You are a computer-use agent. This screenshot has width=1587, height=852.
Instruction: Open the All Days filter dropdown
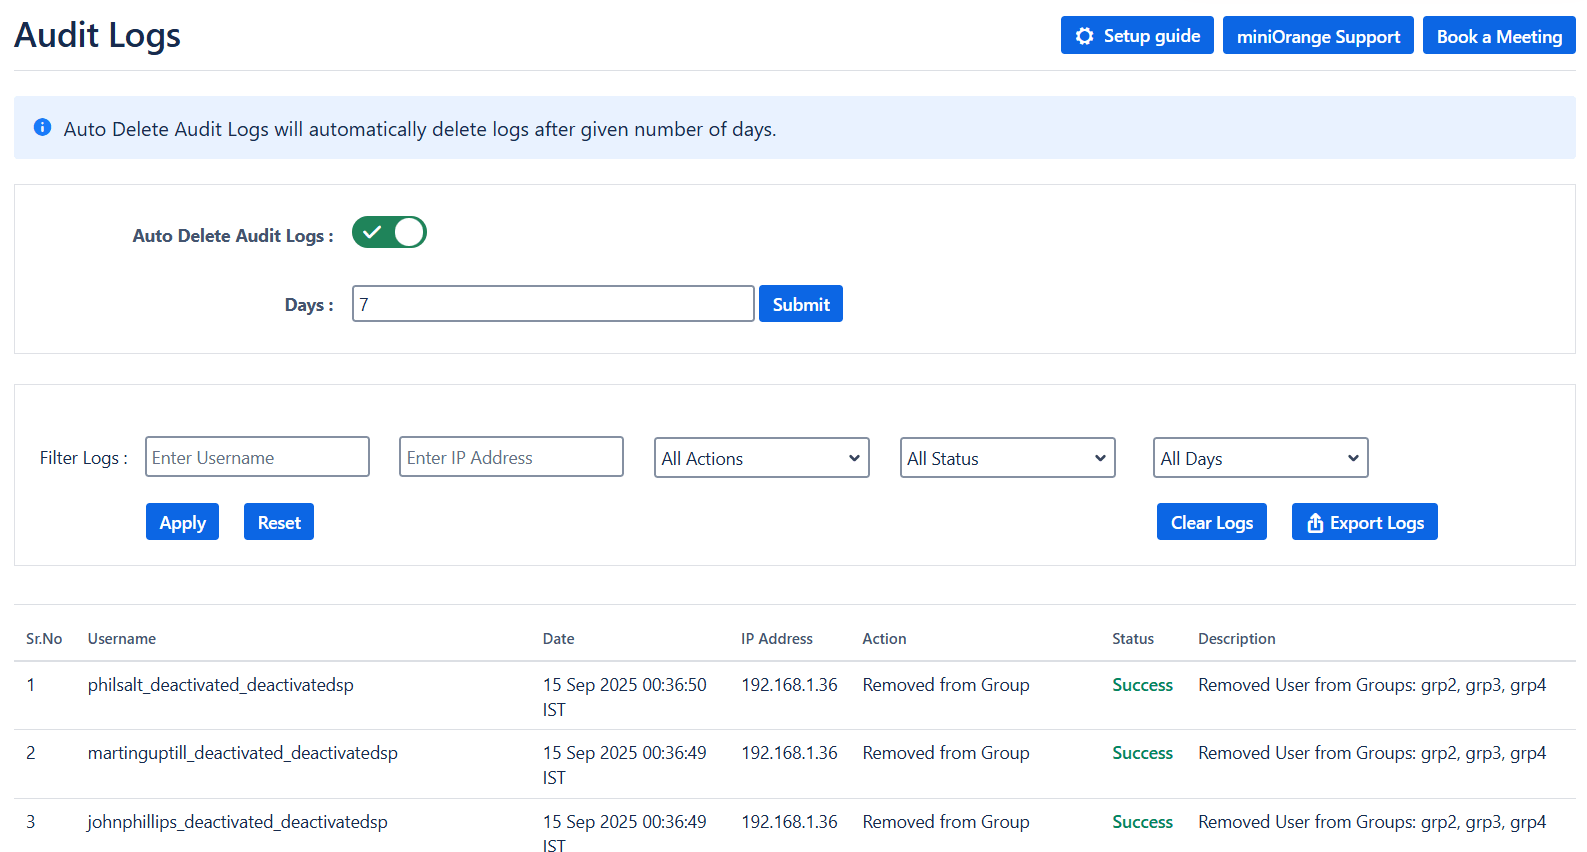coord(1260,458)
